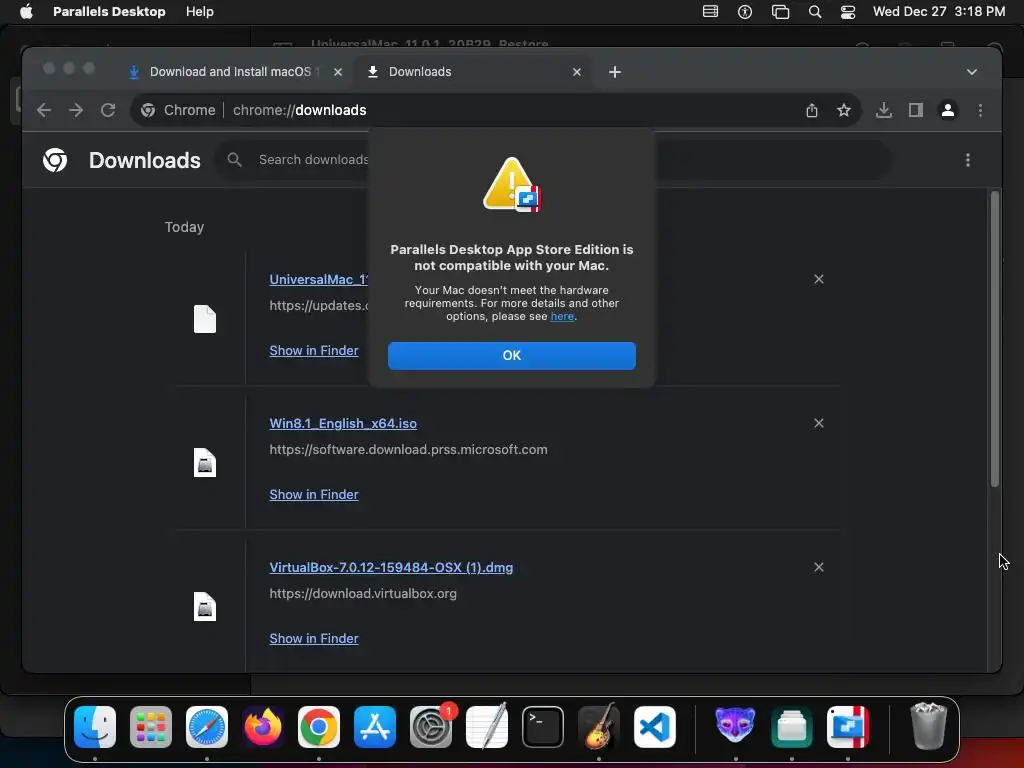Open the Chrome downloads toolbar icon

click(884, 110)
